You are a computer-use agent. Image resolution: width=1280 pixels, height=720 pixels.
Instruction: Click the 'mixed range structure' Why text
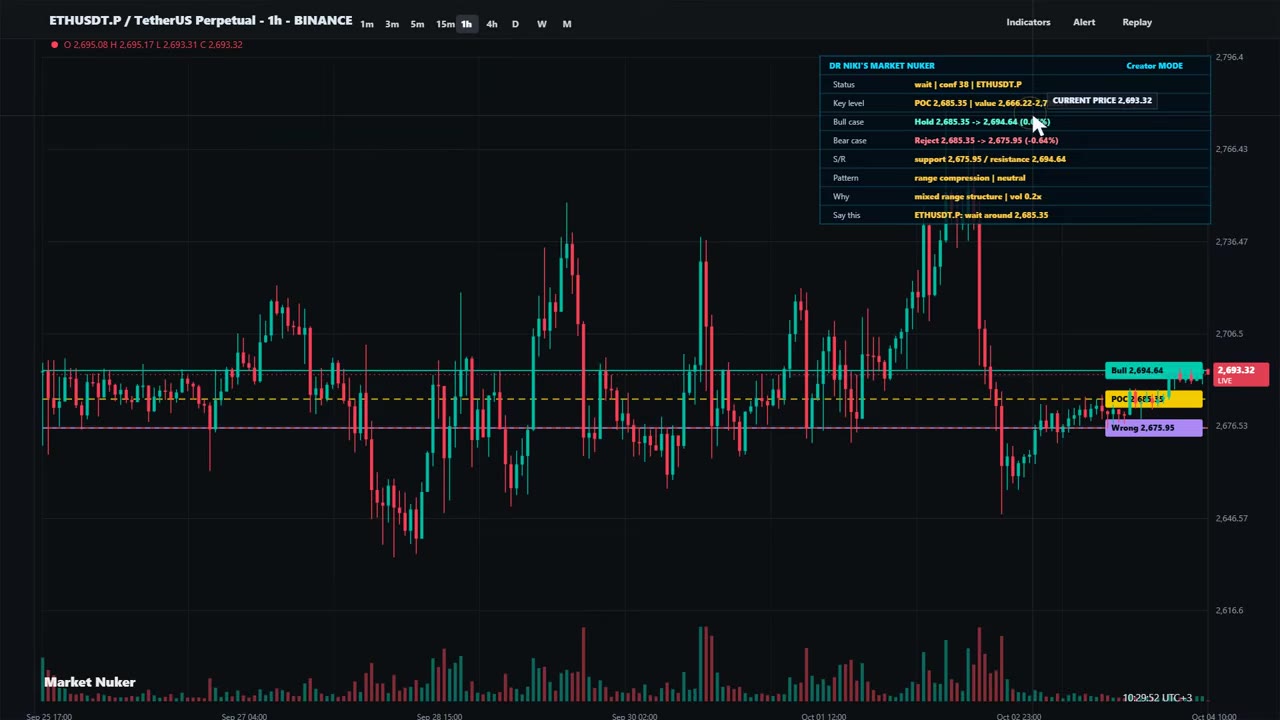pyautogui.click(x=977, y=197)
